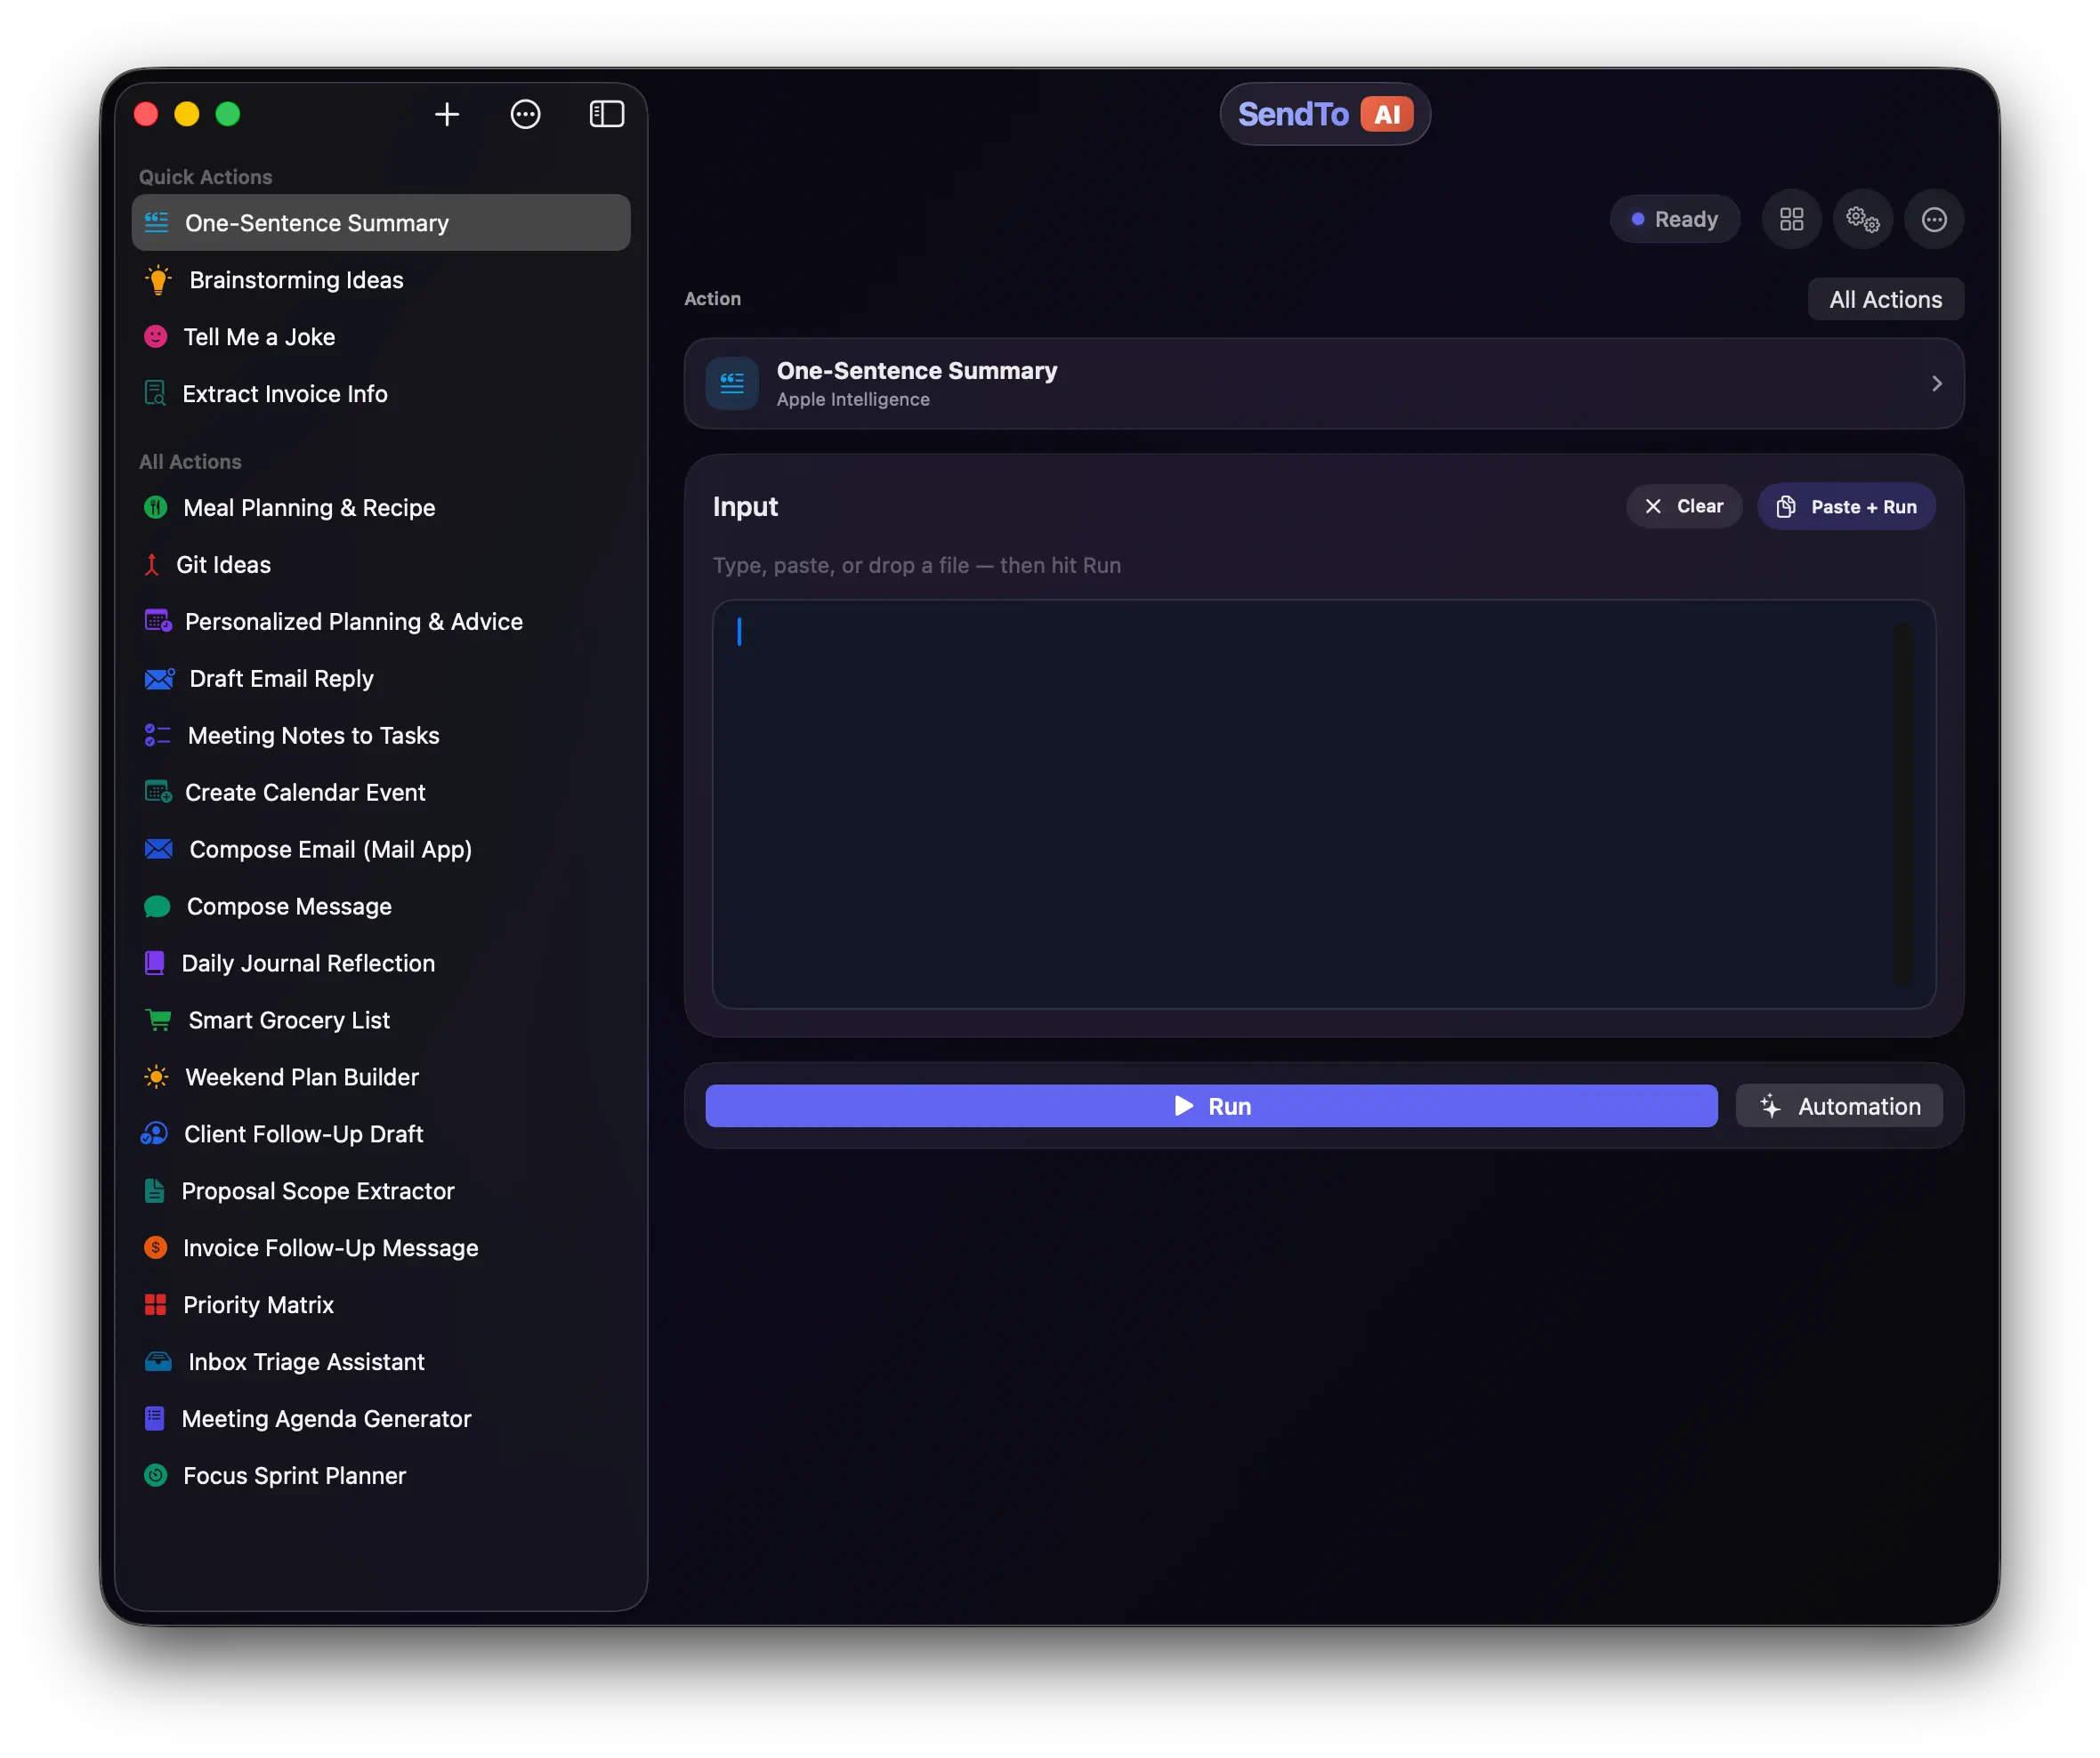2100x1758 pixels.
Task: Click the One-Sentence Summary sidebar icon
Action: tap(156, 223)
